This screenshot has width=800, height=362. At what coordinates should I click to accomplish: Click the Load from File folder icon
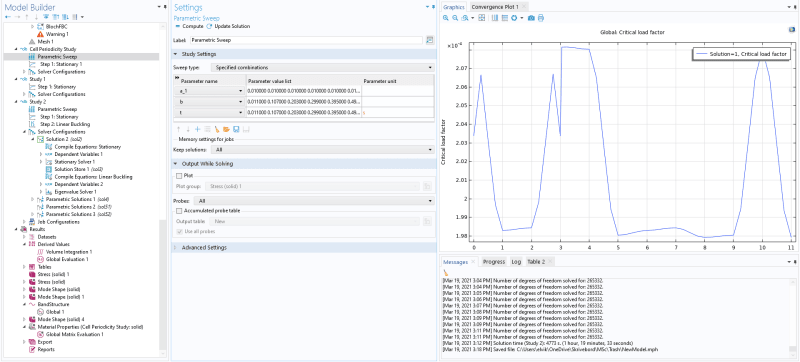pos(226,129)
